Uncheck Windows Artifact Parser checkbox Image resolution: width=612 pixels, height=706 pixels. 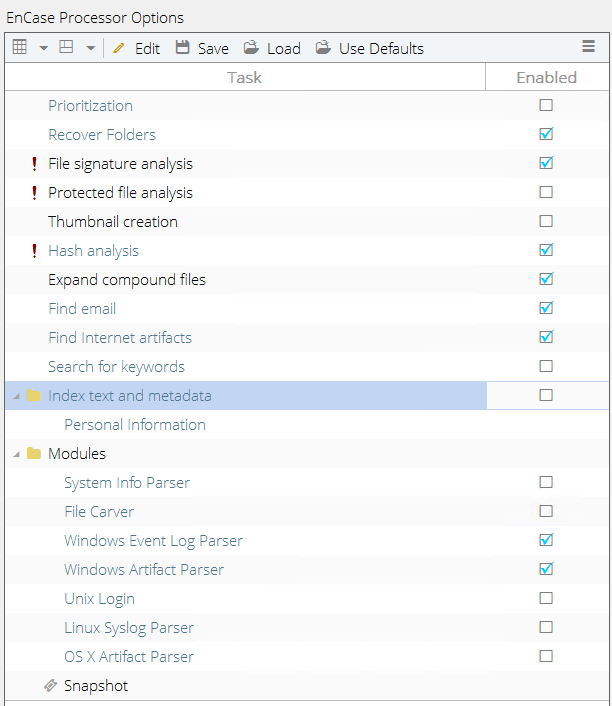tap(546, 569)
